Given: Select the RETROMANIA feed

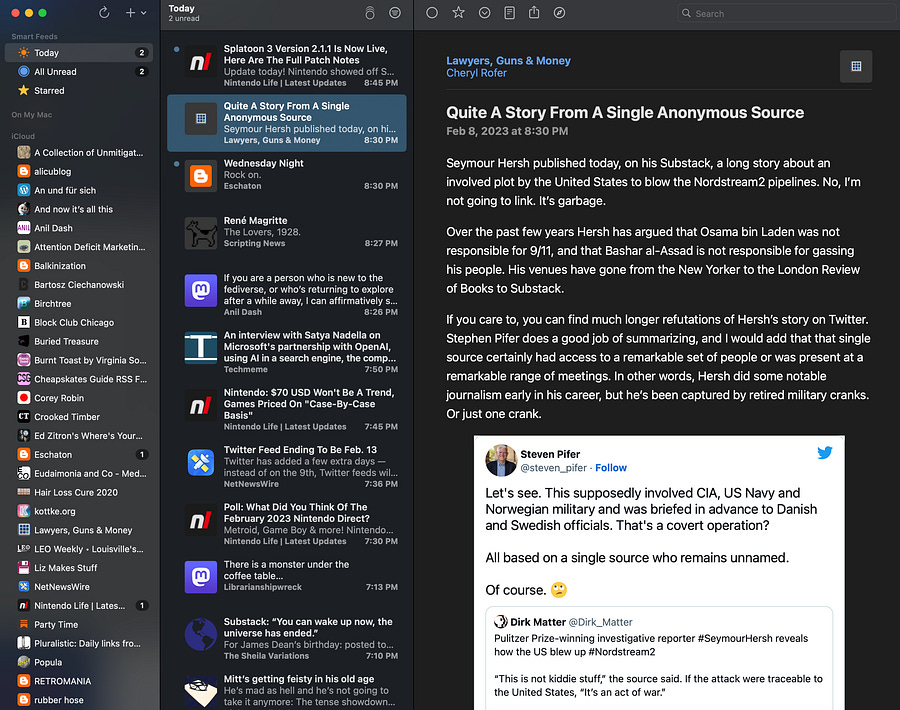Looking at the screenshot, I should click(79, 681).
